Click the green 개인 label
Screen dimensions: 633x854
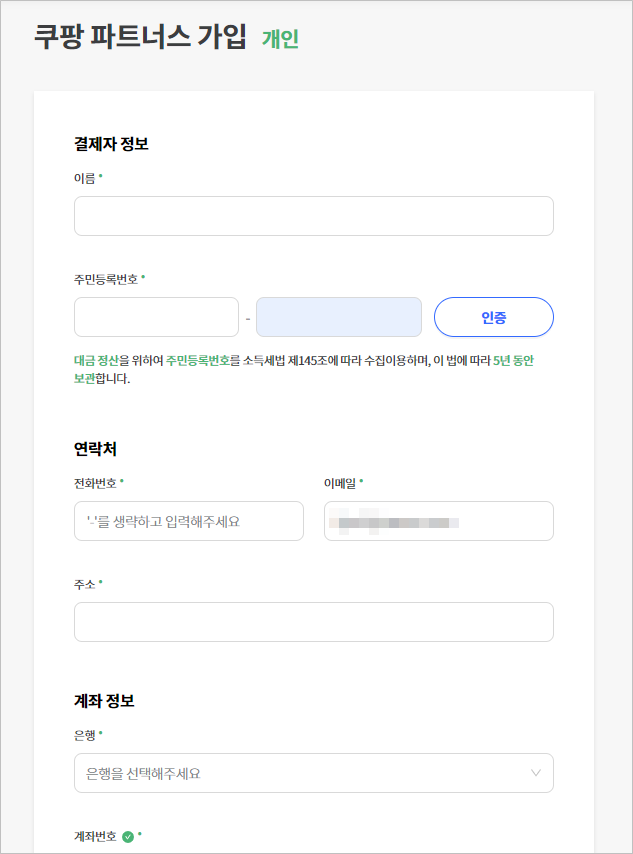[281, 39]
